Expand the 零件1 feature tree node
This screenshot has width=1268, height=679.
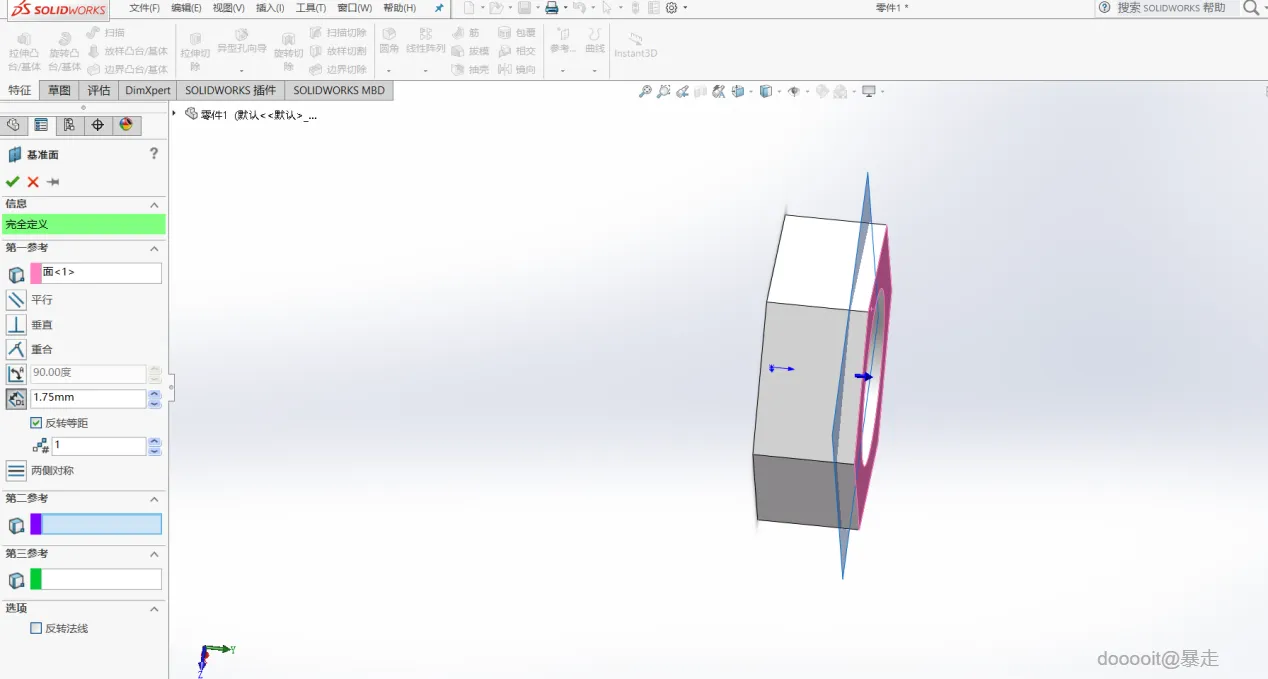(174, 114)
